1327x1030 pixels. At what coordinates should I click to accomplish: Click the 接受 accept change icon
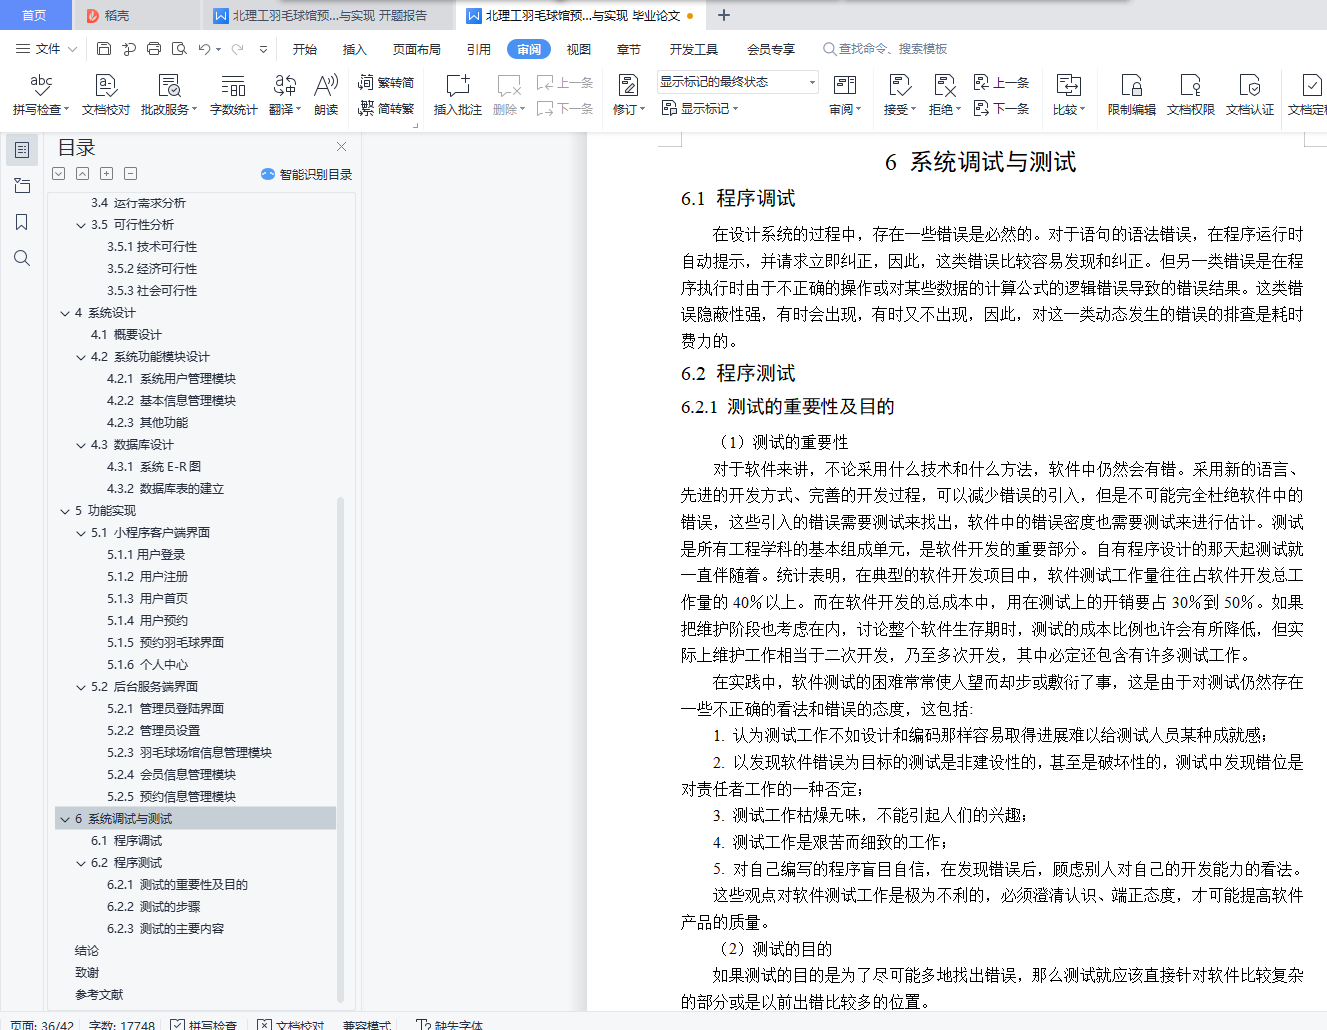click(899, 86)
